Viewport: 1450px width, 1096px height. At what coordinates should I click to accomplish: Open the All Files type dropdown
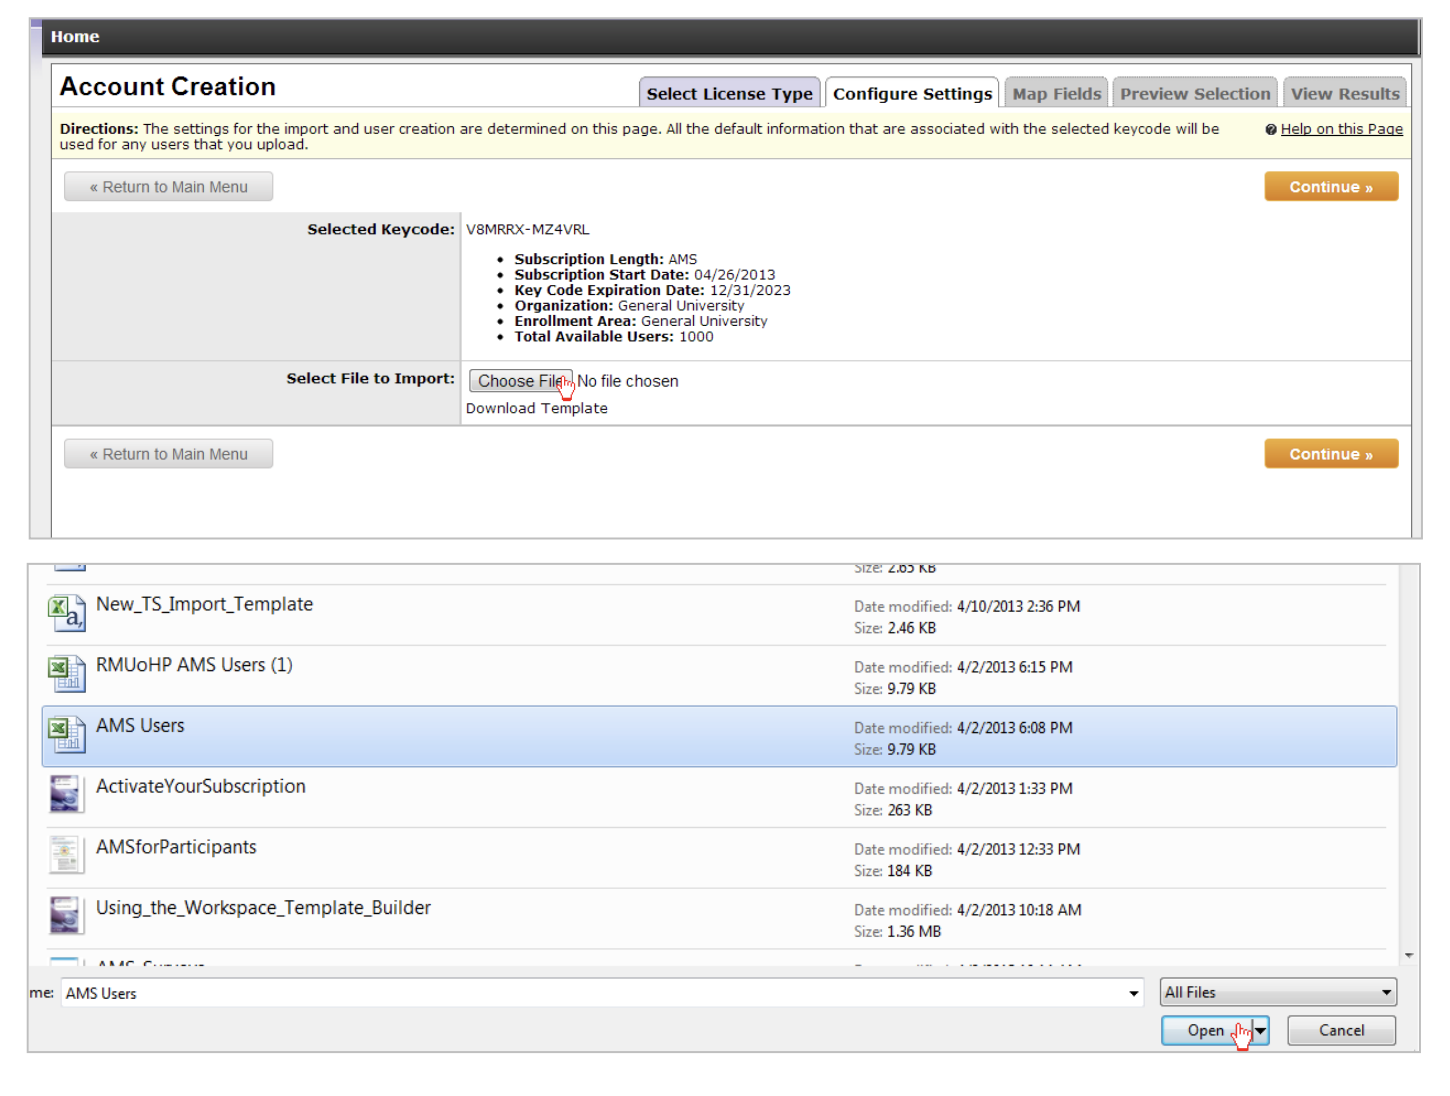(x=1278, y=992)
